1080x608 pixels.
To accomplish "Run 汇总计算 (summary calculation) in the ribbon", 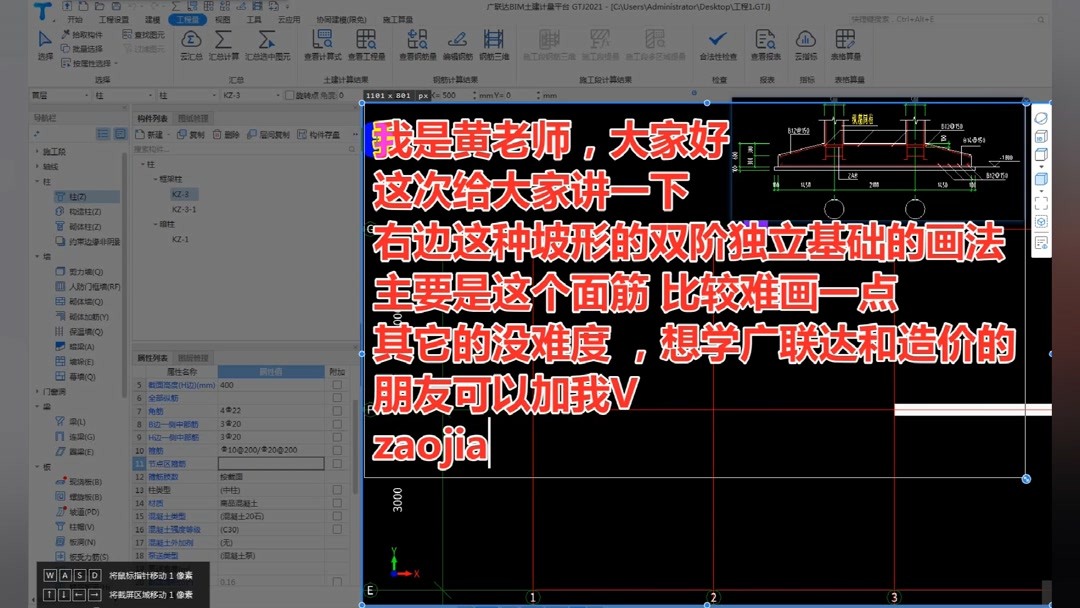I will coord(221,45).
